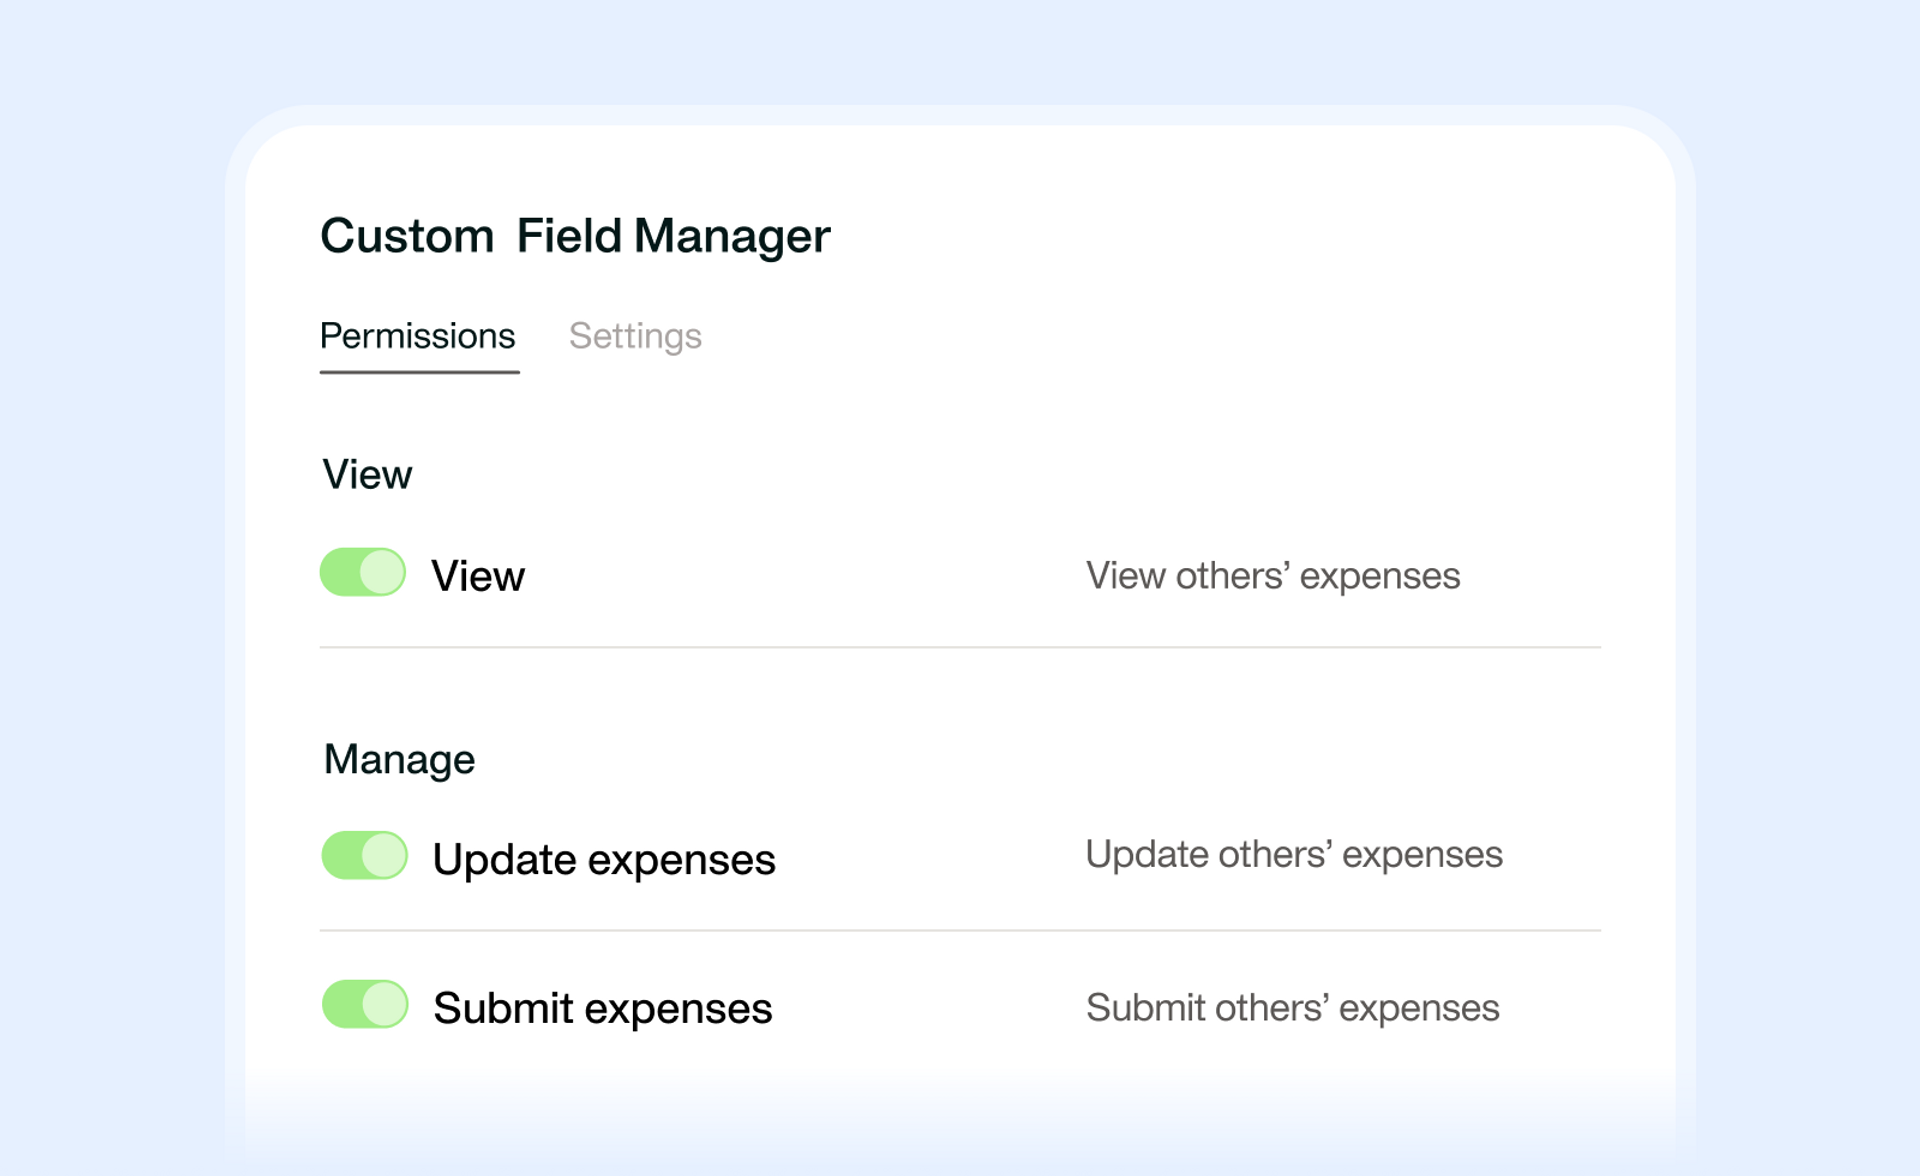Toggle the Submit expenses switch

364,1004
